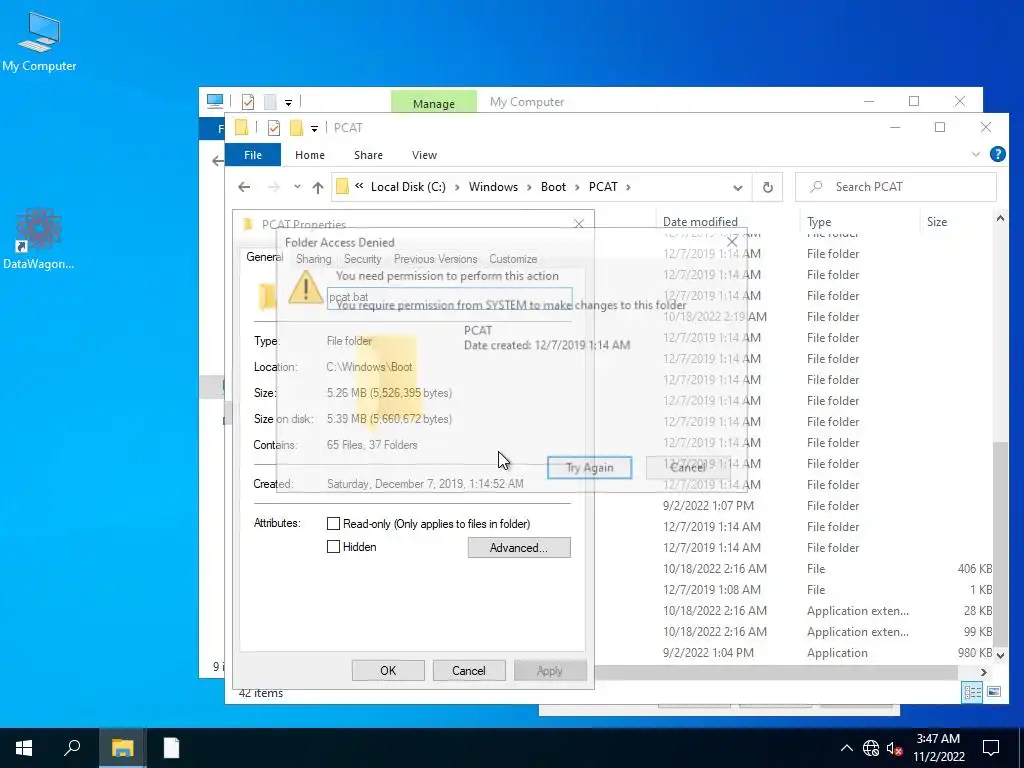Open the Recent locations dropdown

tap(297, 187)
